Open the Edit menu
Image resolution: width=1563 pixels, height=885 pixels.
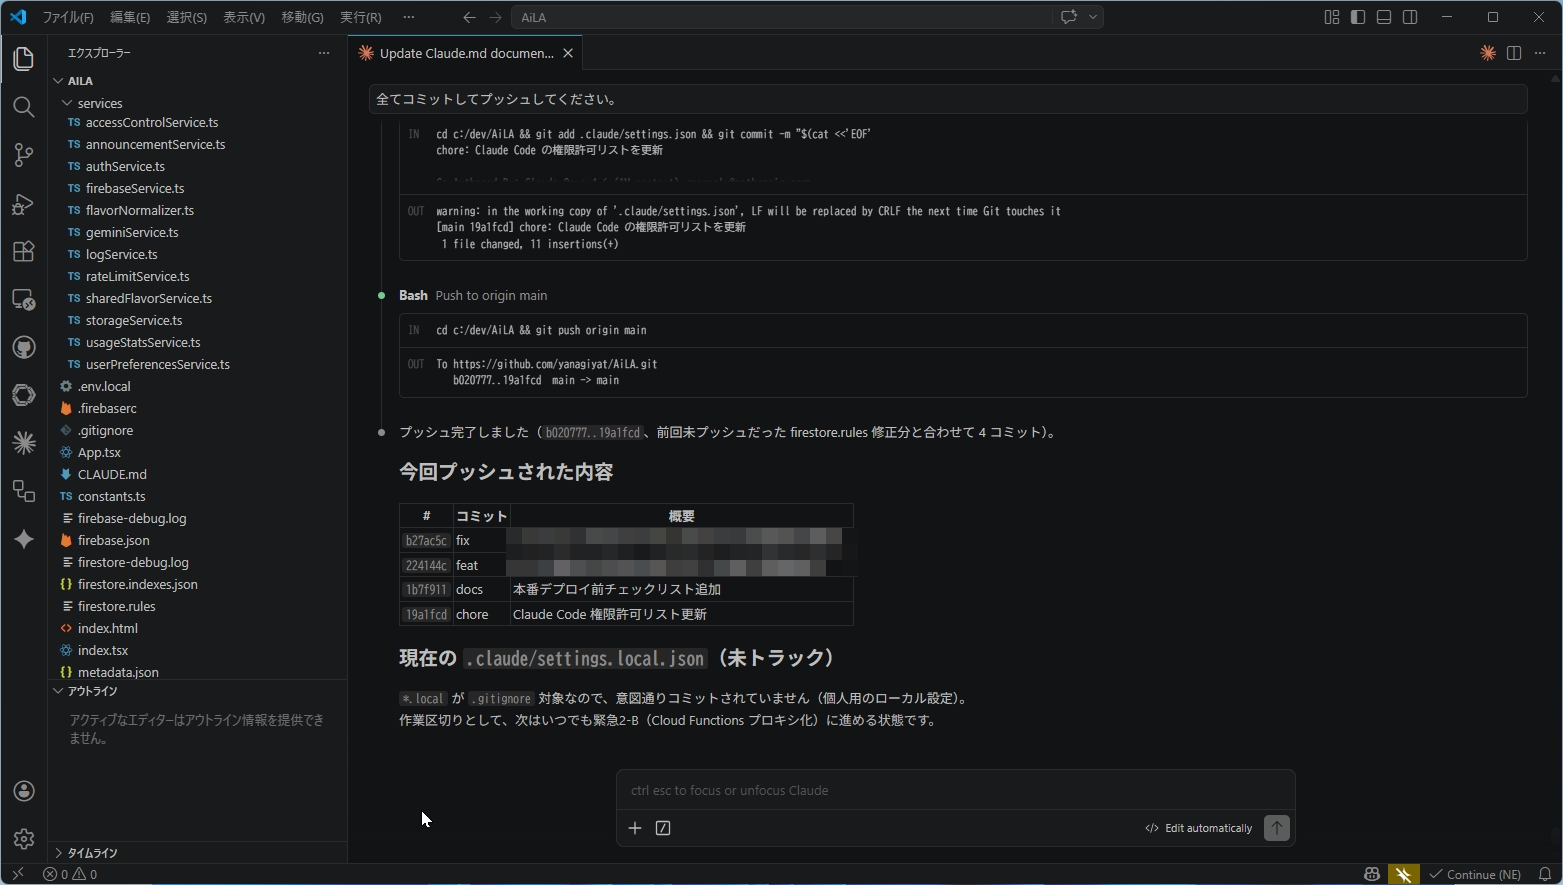pos(130,17)
